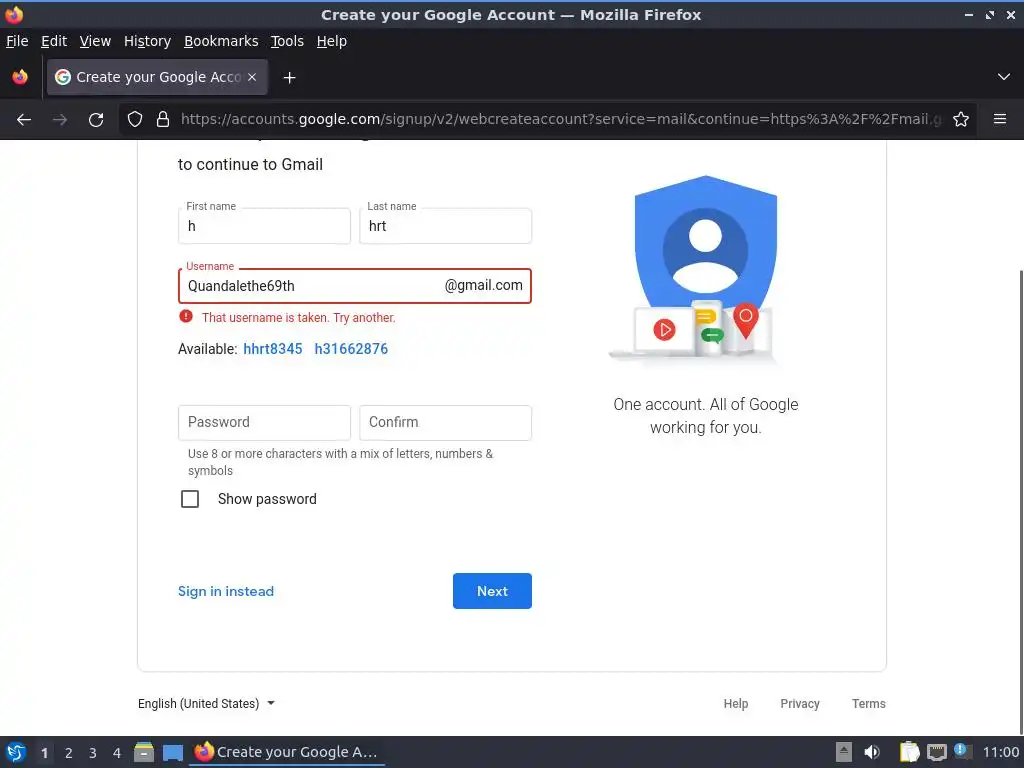Open Firefox View pinned icon
The height and width of the screenshot is (768, 1024).
pos(20,77)
